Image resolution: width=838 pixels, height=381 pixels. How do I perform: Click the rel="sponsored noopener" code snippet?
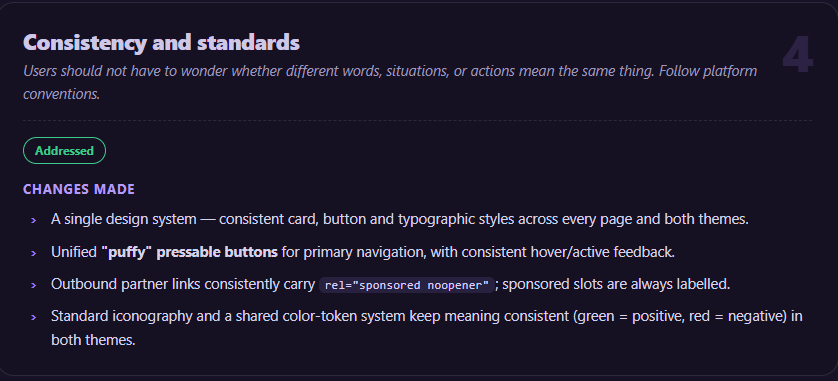pos(407,285)
